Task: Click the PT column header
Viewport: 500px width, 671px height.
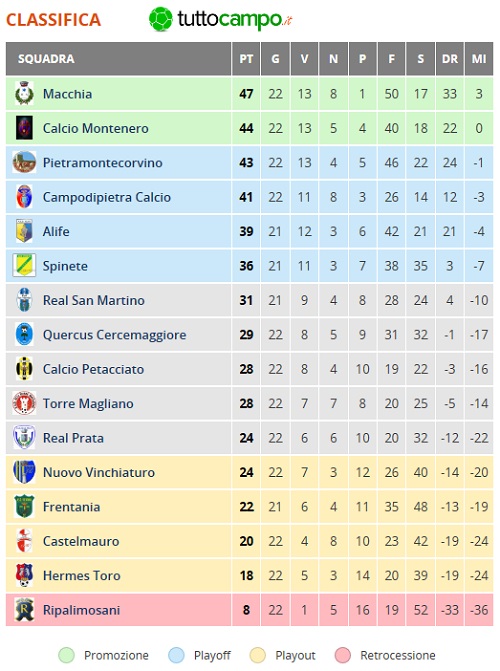Action: coord(246,59)
